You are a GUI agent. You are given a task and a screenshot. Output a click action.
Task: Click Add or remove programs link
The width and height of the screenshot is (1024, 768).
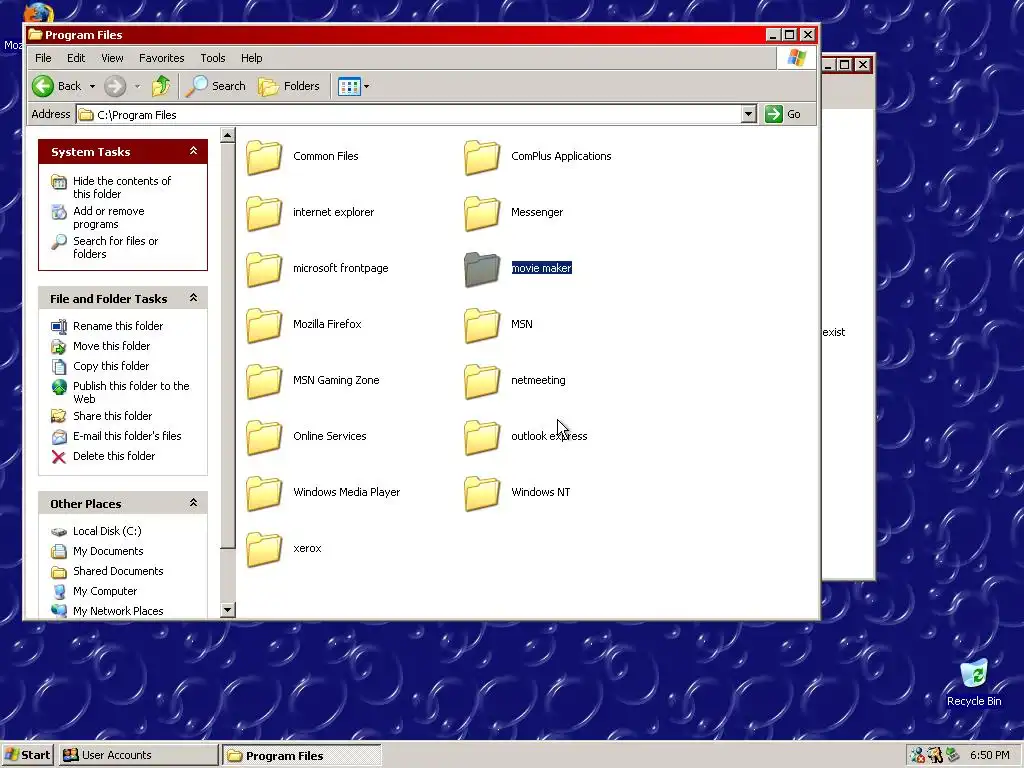(108, 217)
